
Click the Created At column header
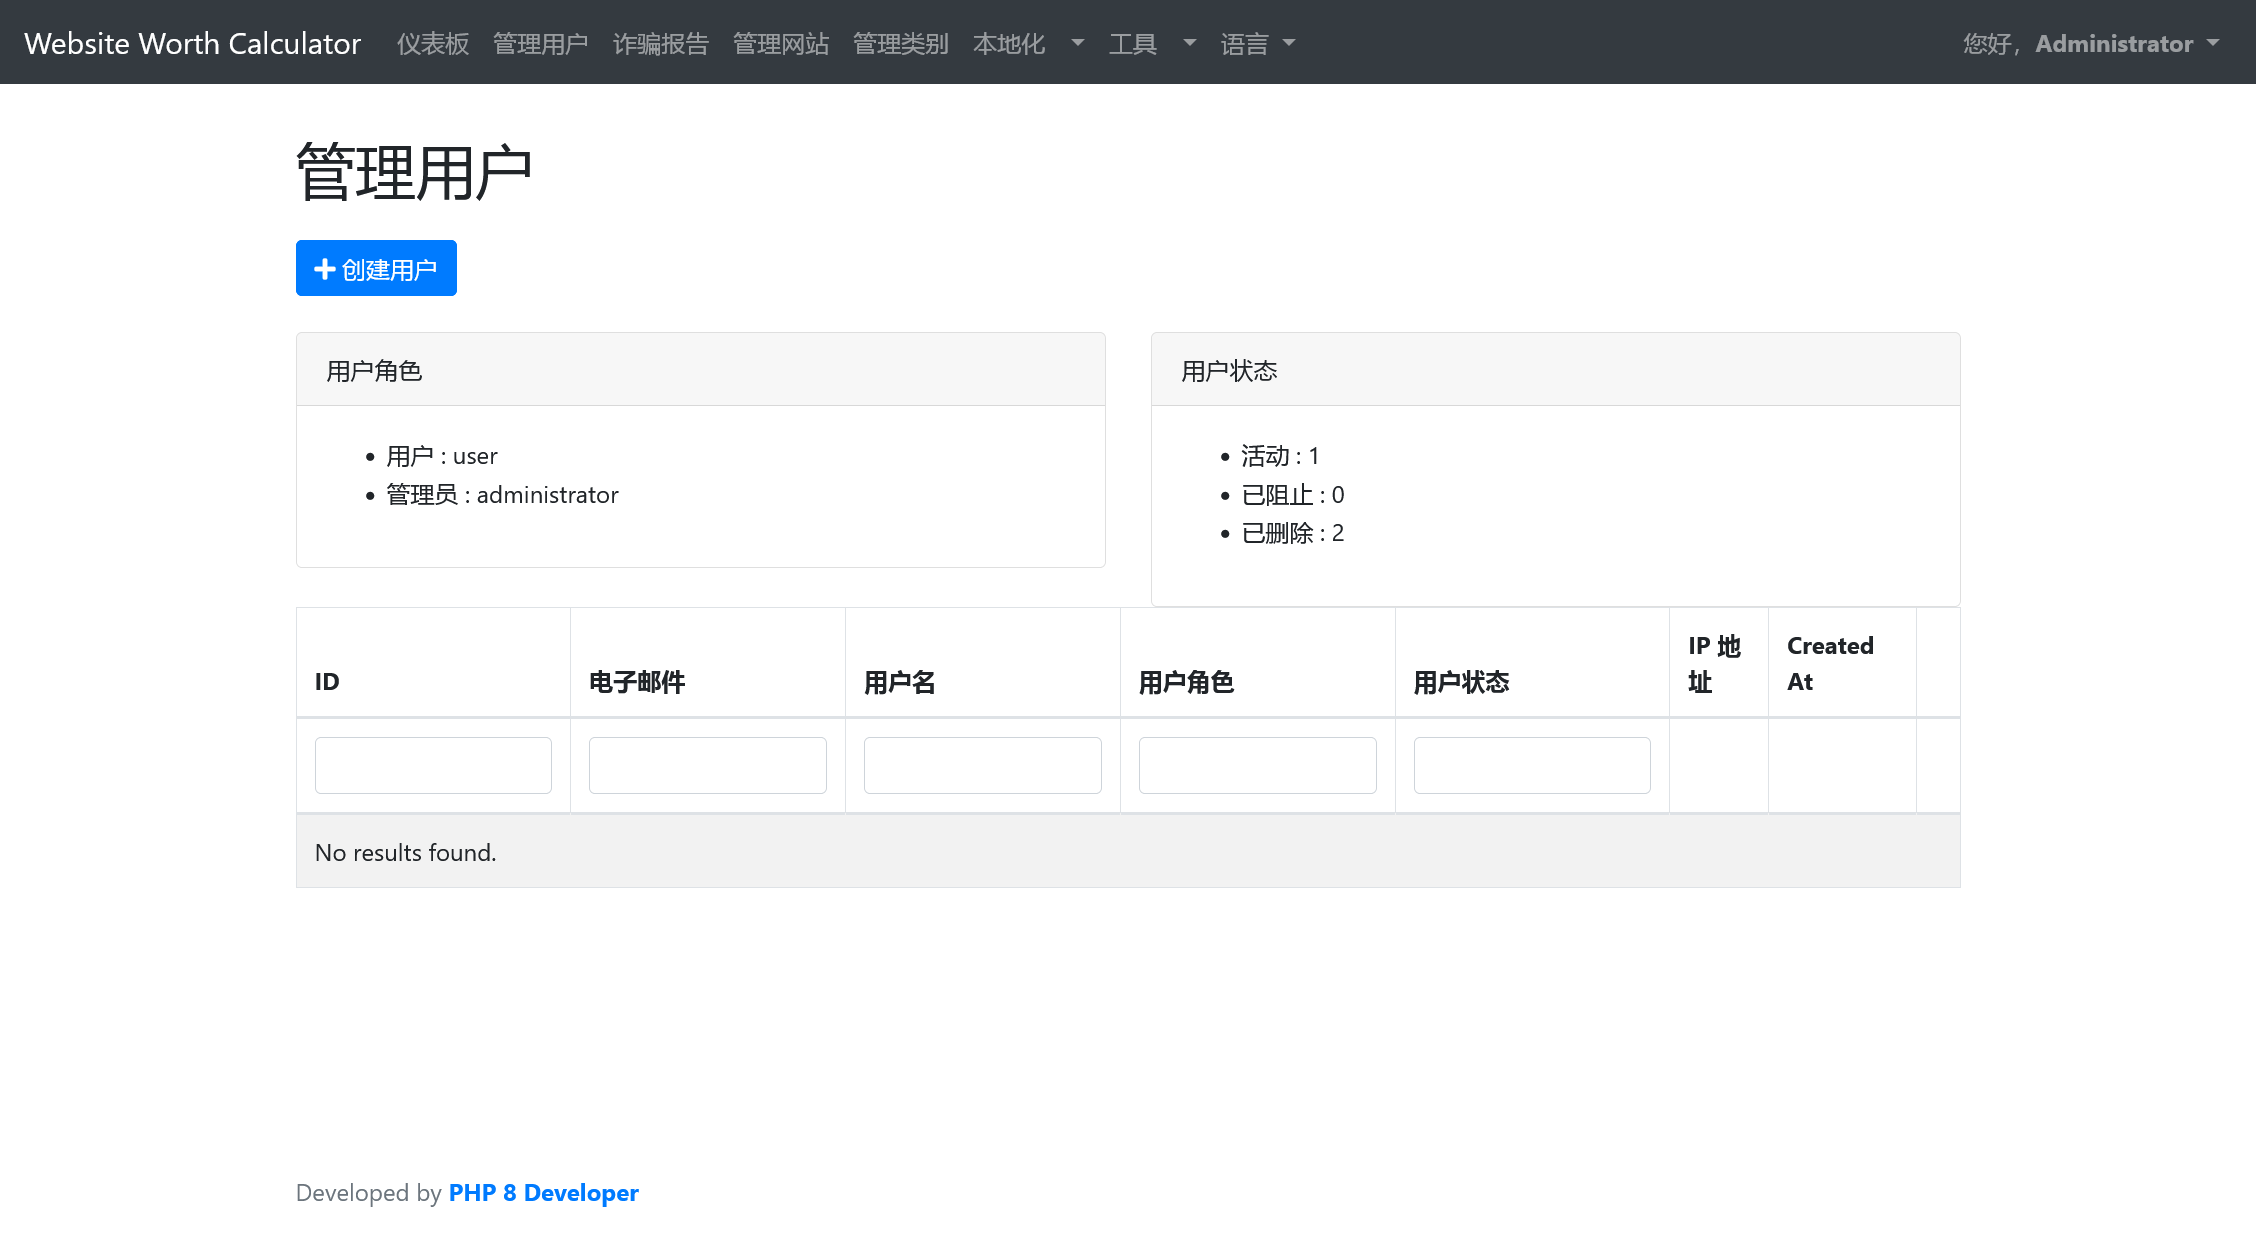coord(1830,663)
